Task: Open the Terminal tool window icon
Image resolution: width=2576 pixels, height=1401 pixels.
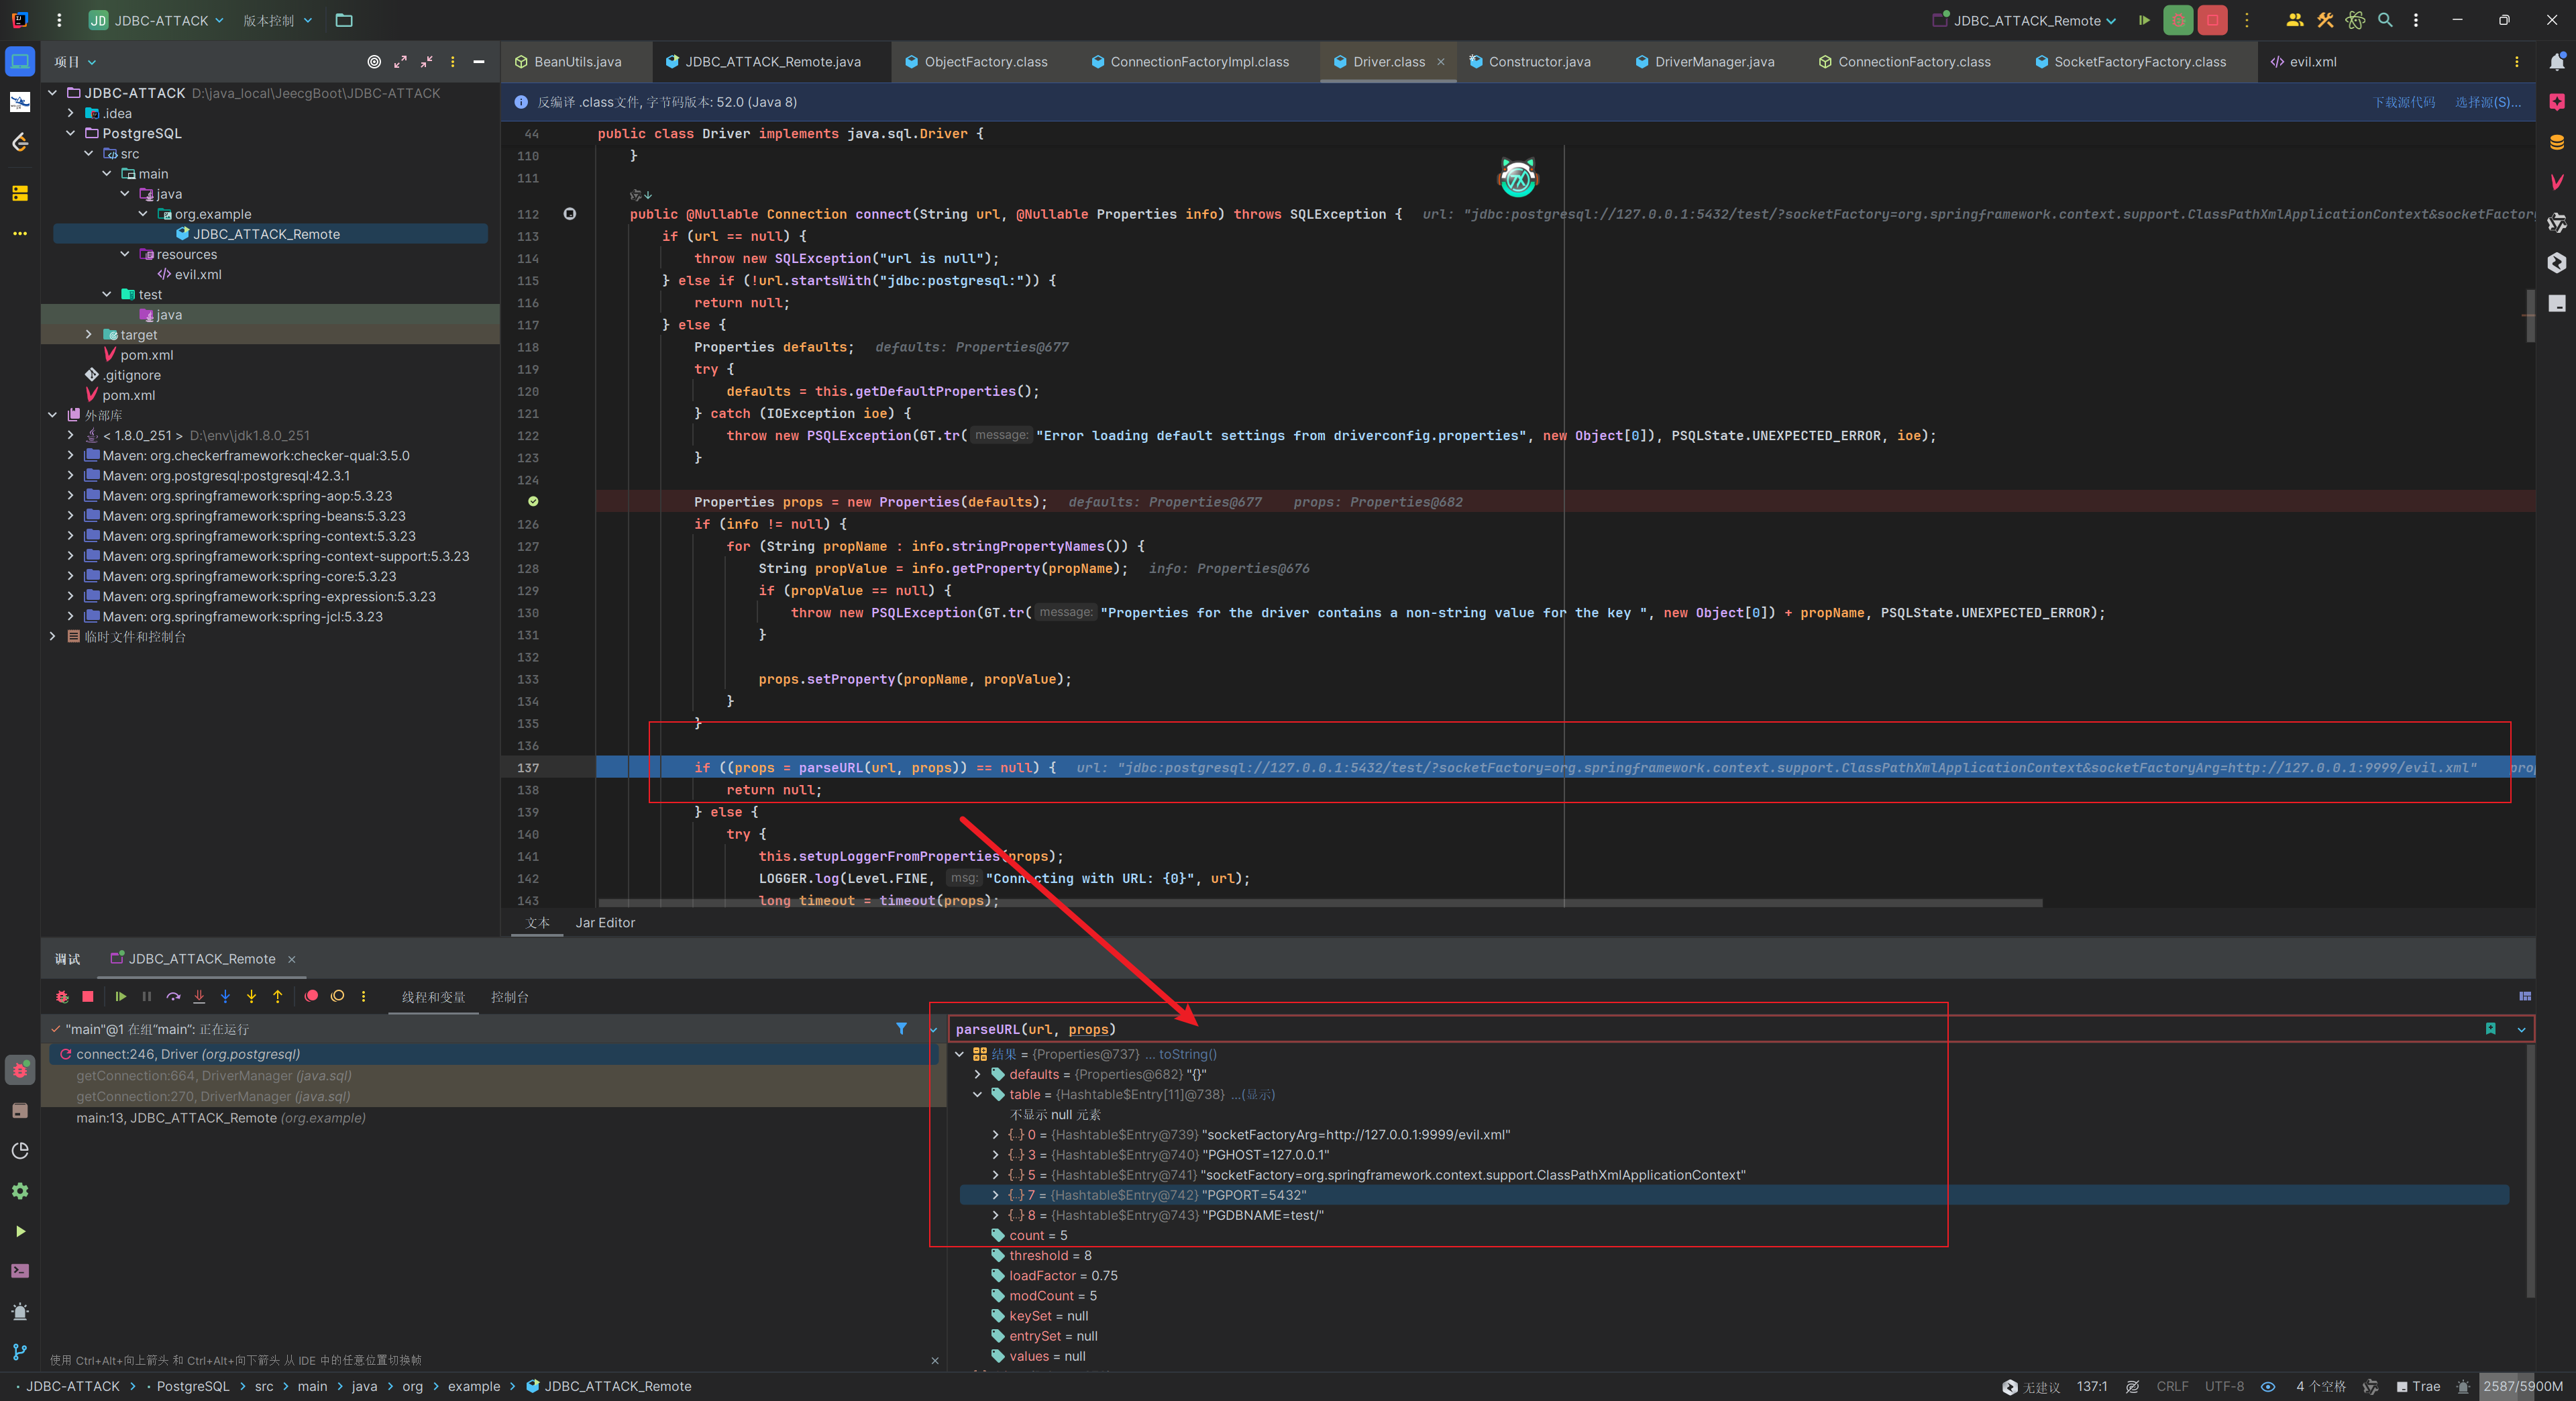Action: 20,1271
